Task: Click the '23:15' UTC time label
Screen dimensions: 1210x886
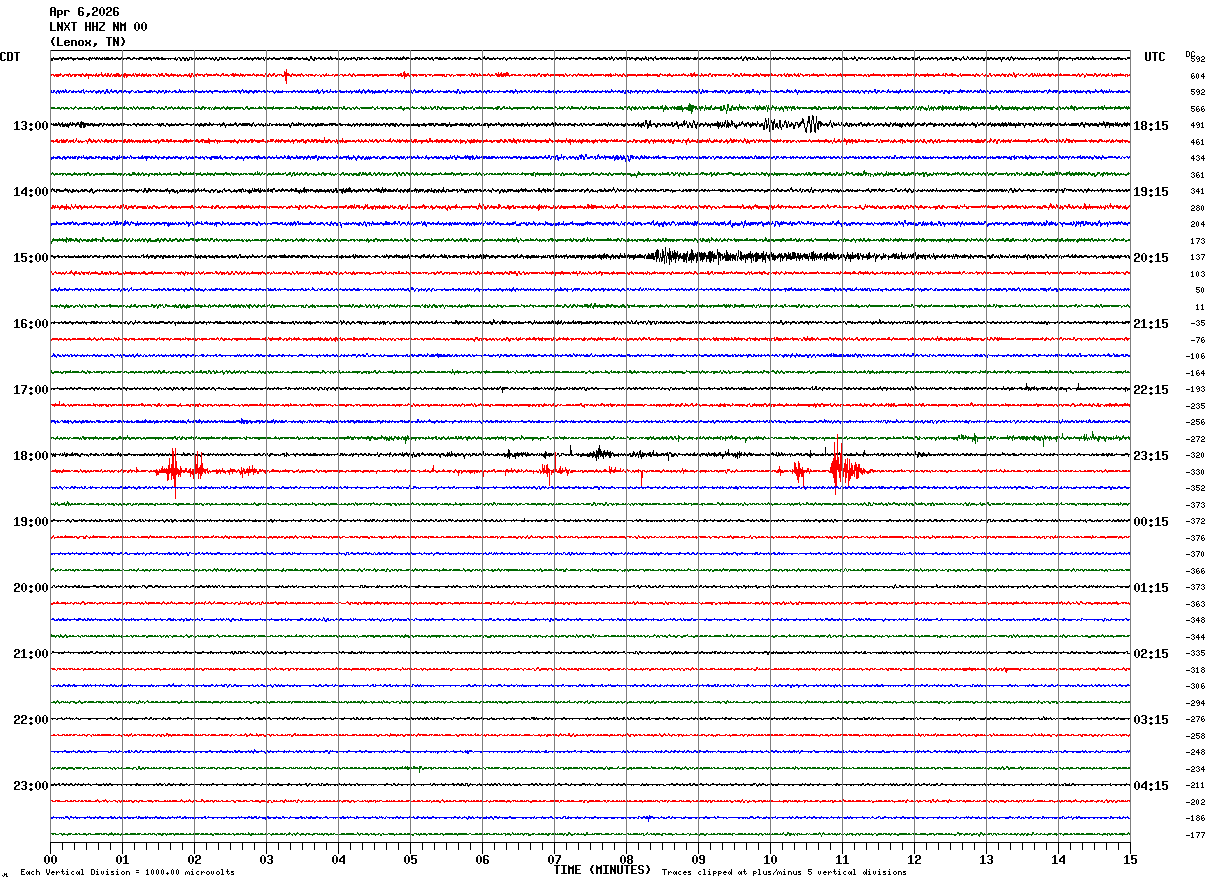Action: [1151, 456]
